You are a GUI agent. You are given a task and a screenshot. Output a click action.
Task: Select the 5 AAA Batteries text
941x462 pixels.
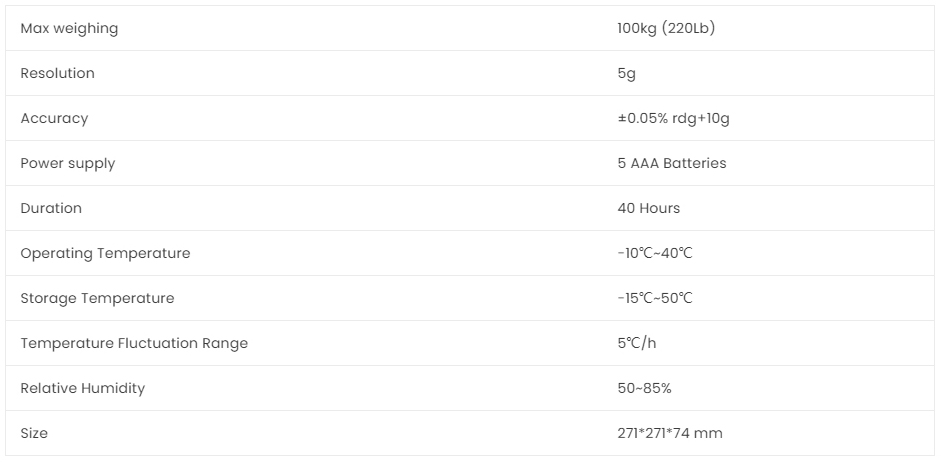pos(672,163)
